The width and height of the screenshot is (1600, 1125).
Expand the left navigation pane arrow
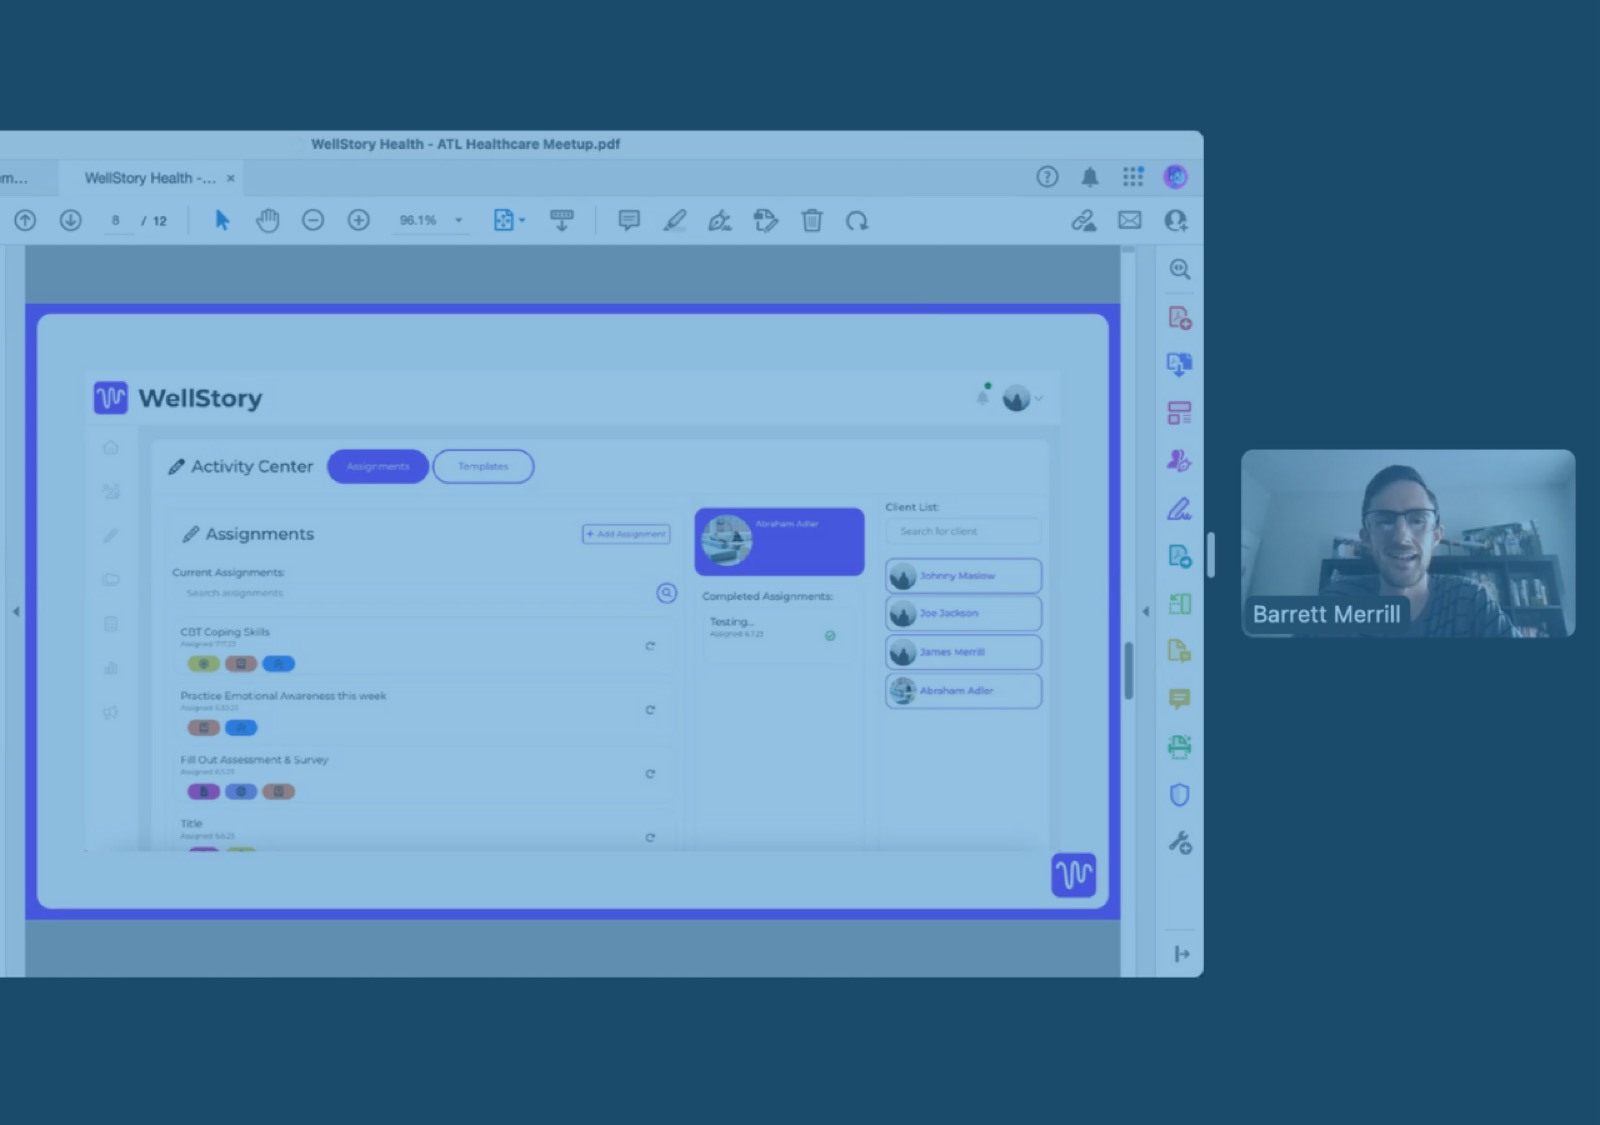coord(16,611)
